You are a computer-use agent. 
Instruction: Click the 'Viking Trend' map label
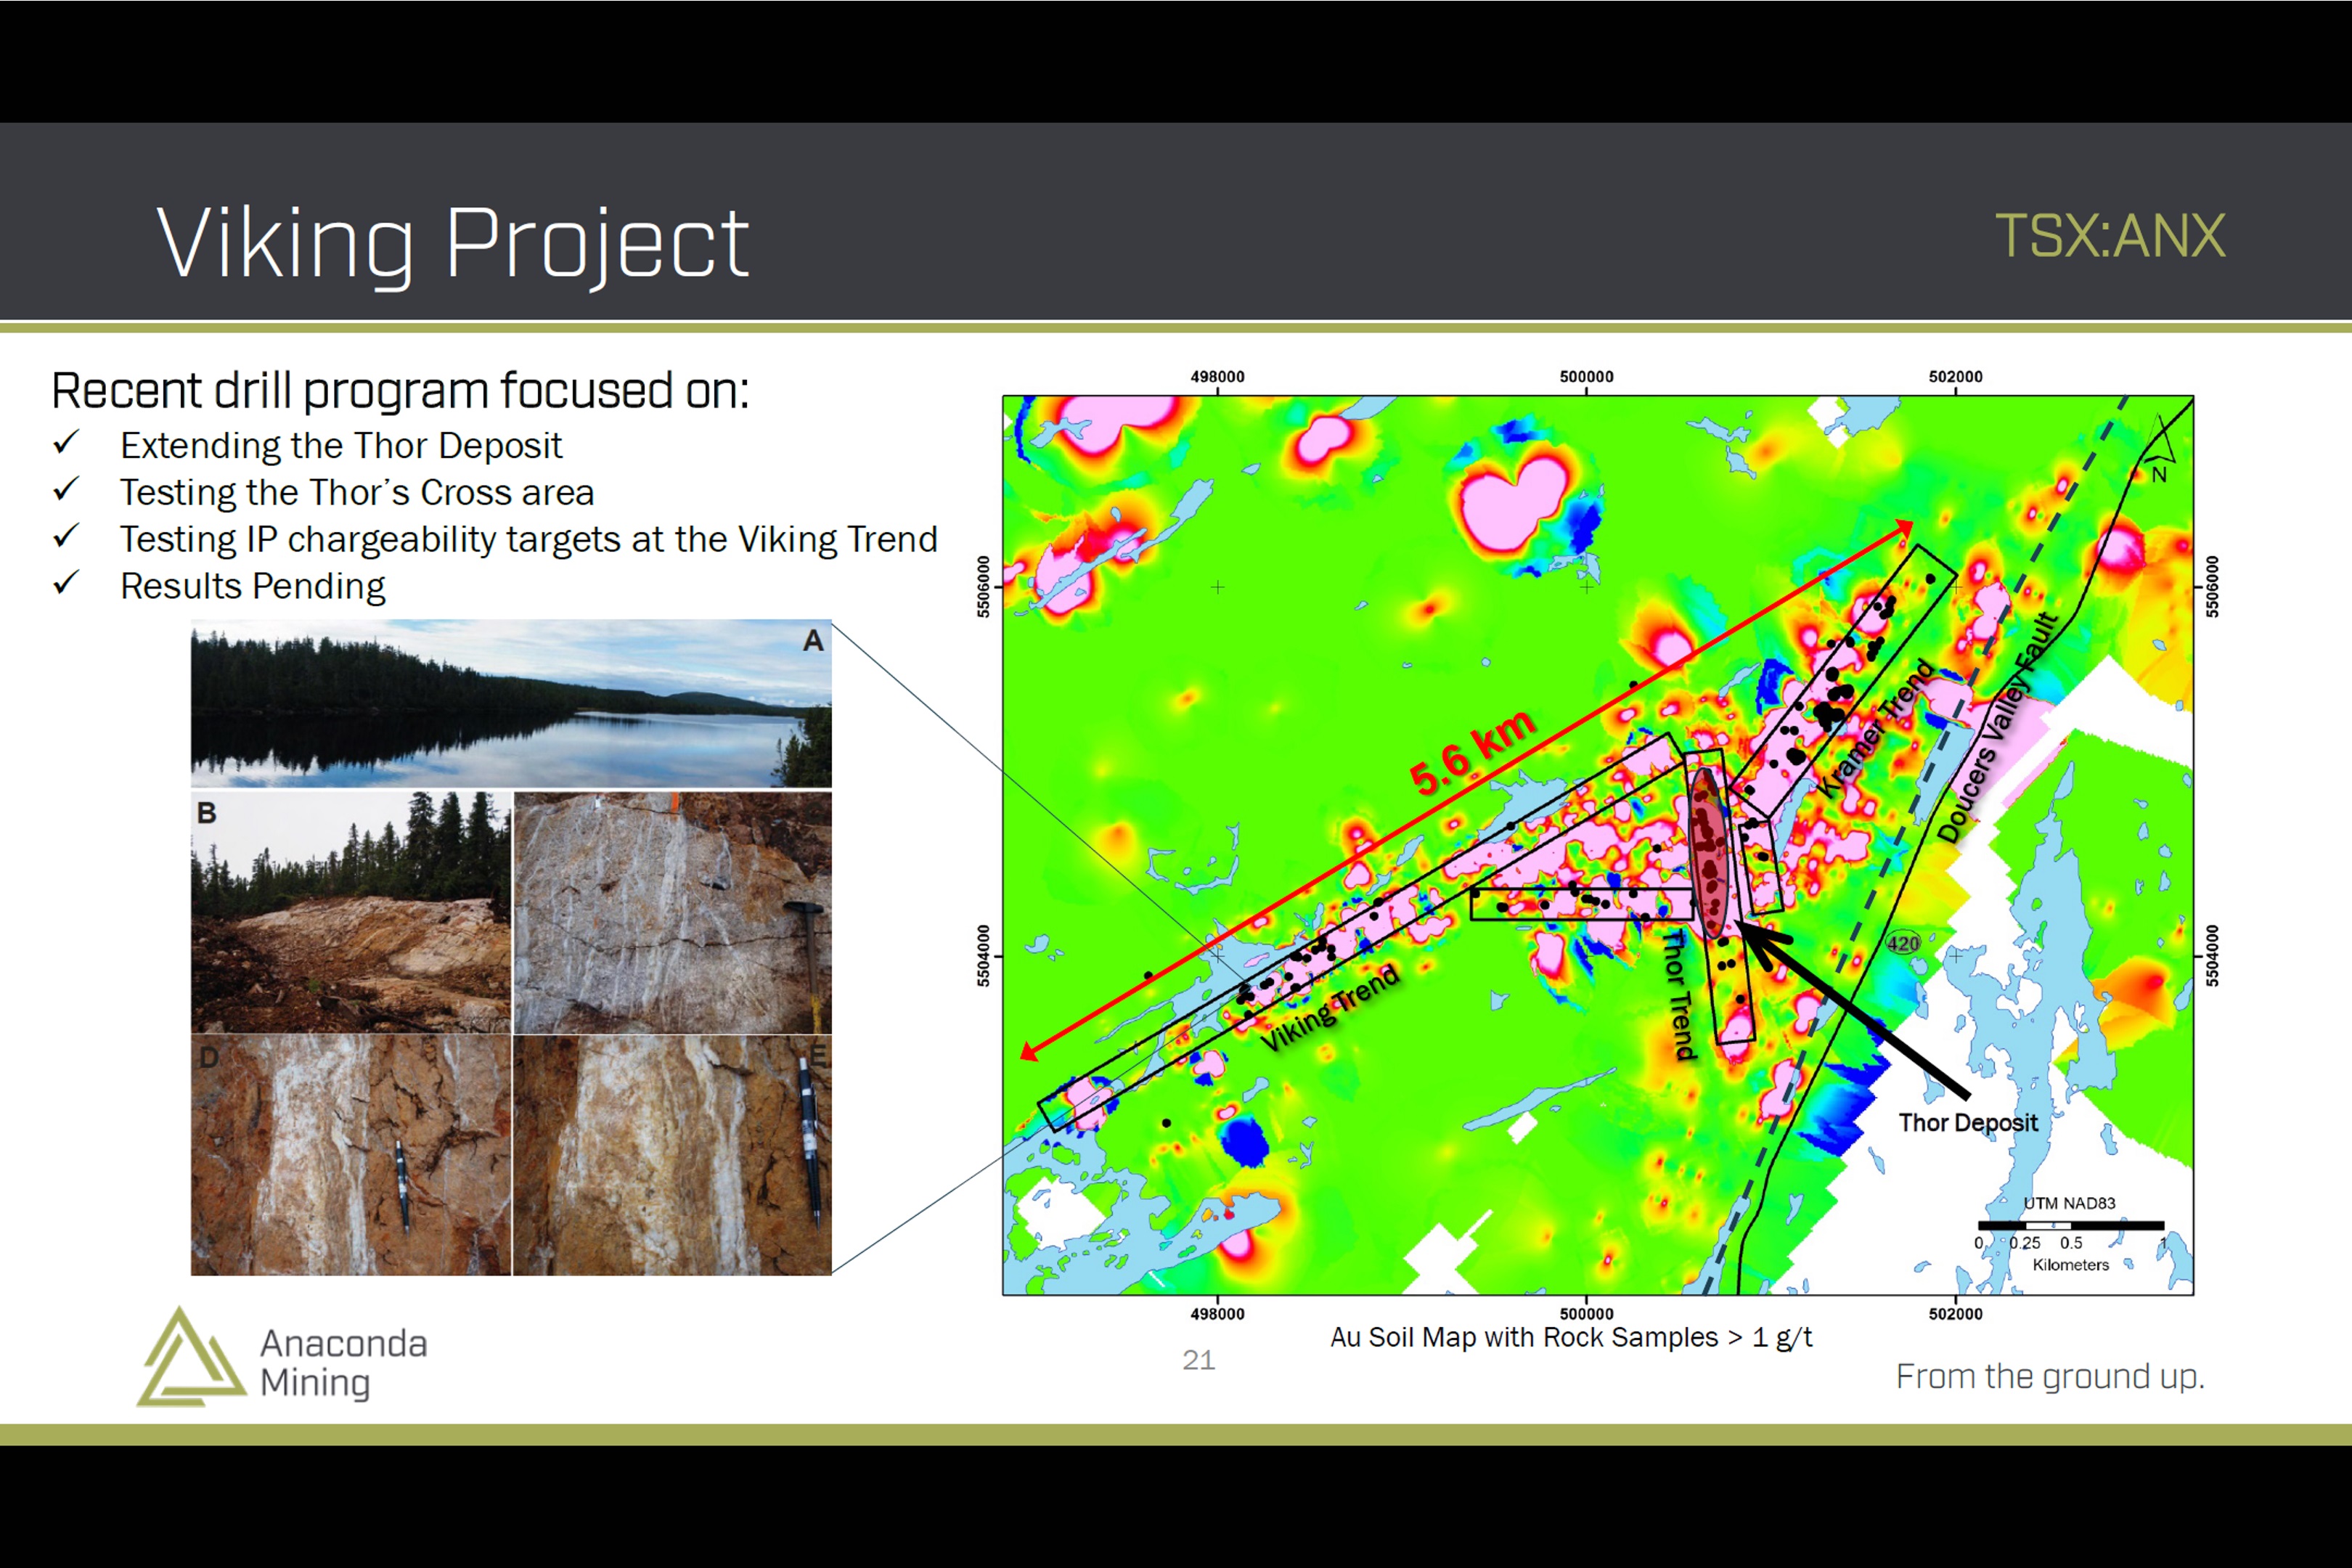click(1330, 1008)
